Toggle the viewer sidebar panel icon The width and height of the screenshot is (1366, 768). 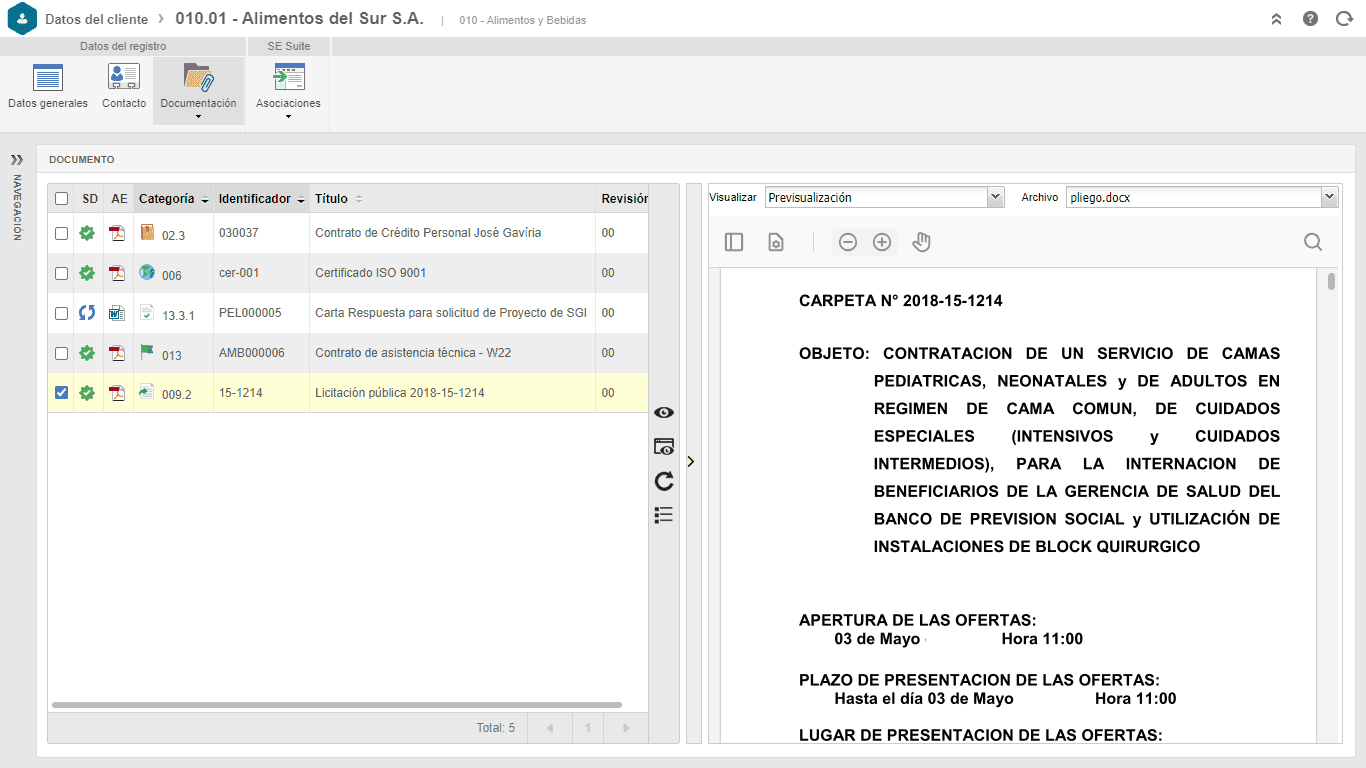tap(734, 242)
